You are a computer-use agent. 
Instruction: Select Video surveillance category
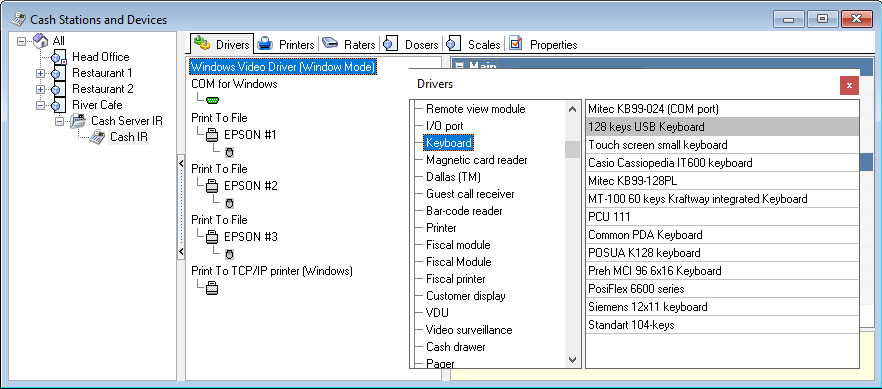[x=469, y=330]
